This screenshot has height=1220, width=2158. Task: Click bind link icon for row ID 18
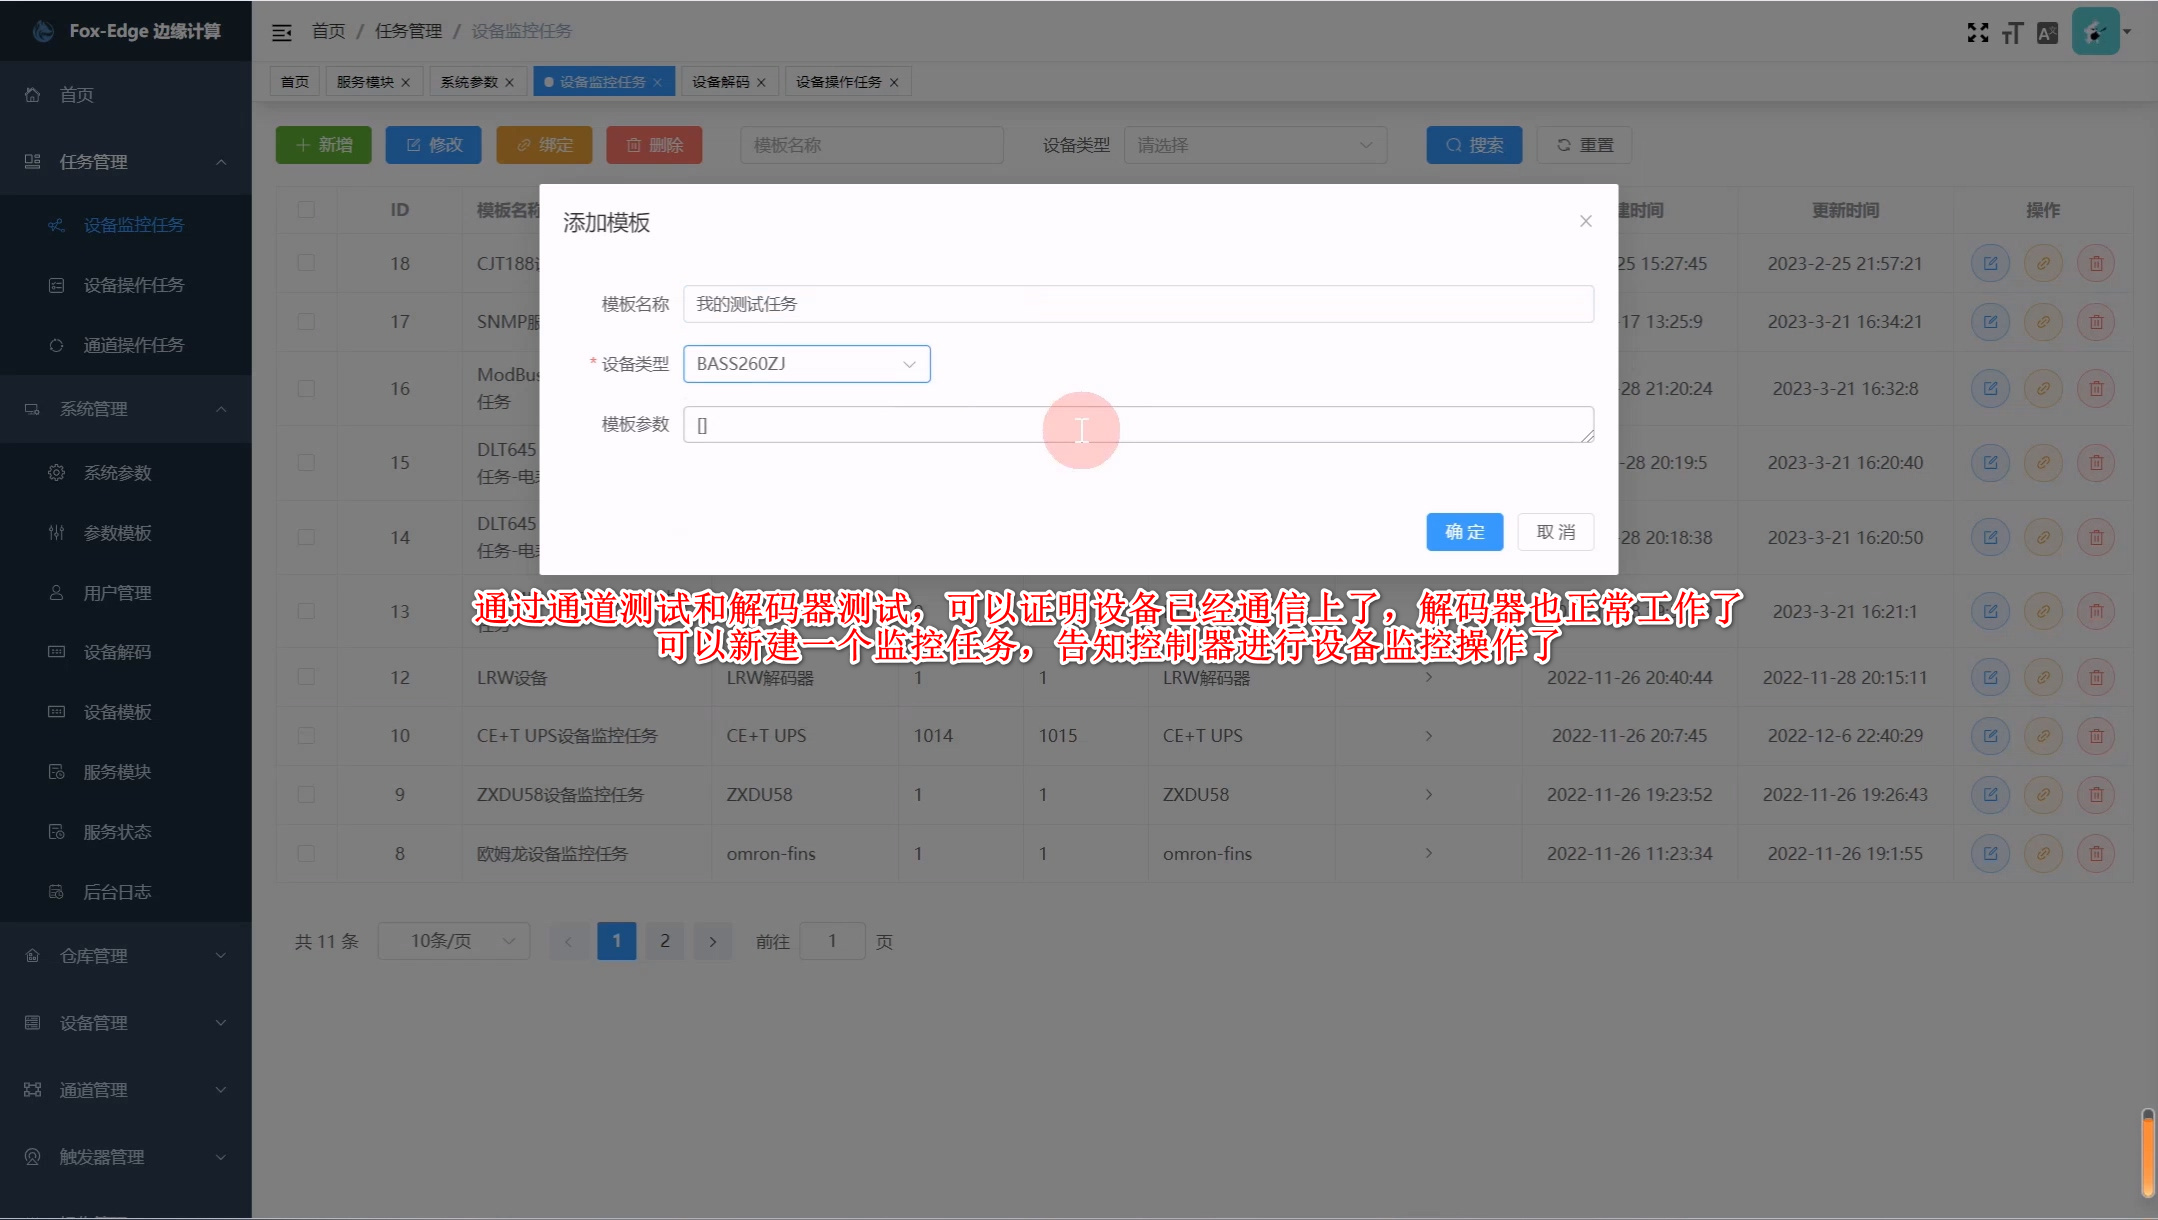tap(2043, 263)
